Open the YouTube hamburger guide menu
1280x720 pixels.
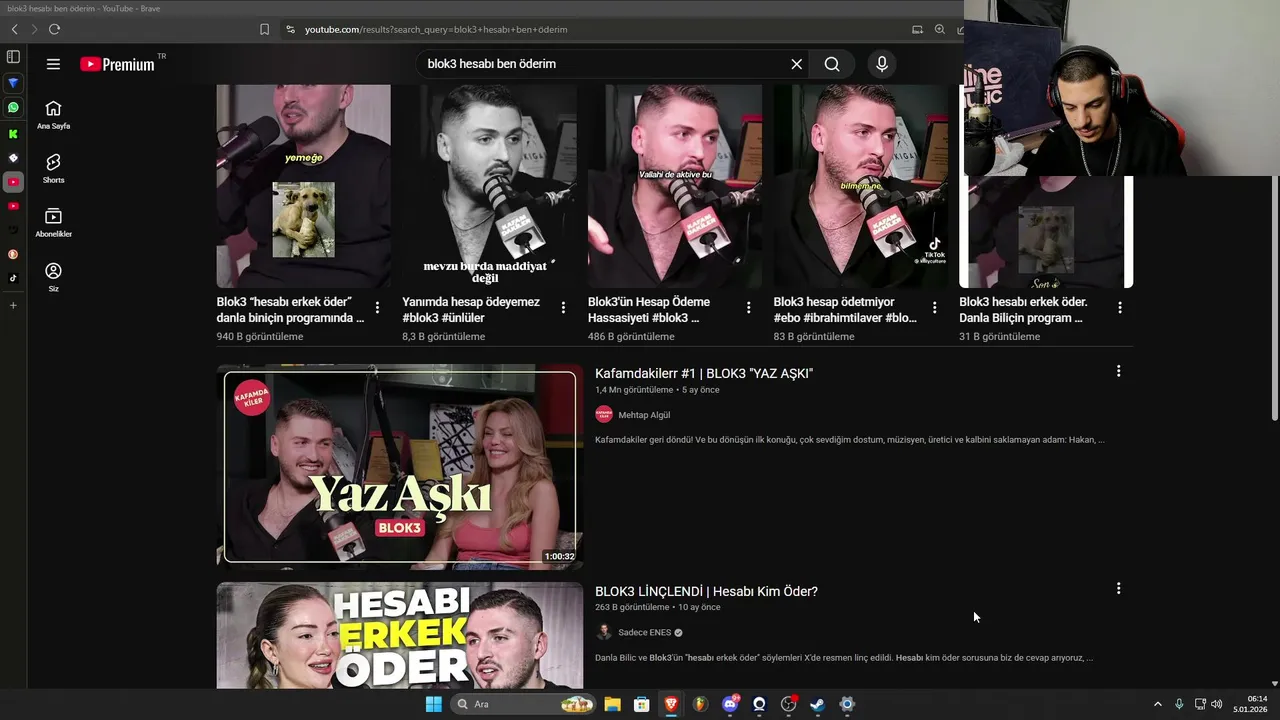[x=53, y=64]
